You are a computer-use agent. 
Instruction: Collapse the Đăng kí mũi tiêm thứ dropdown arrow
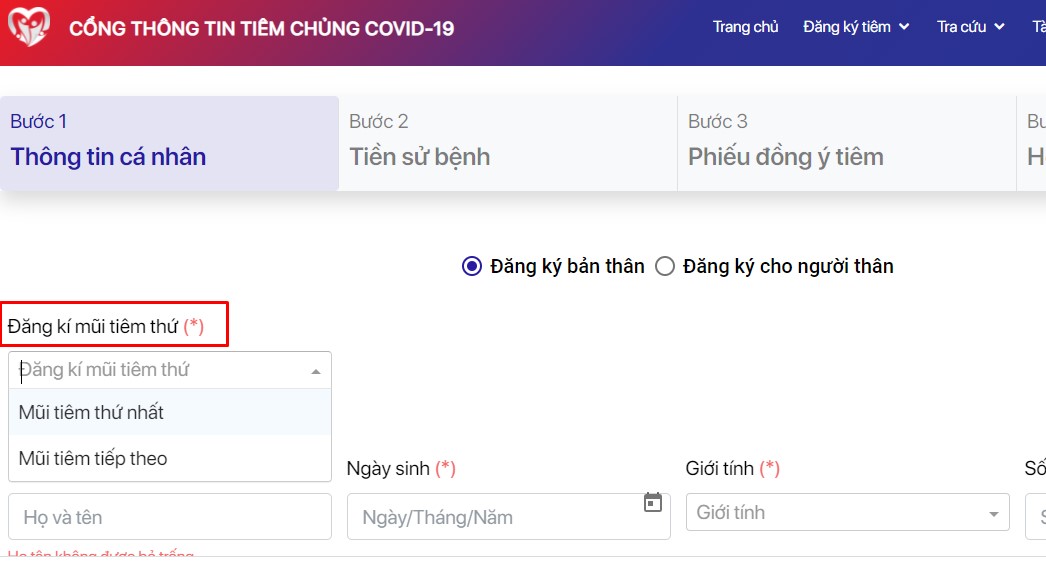click(x=316, y=371)
